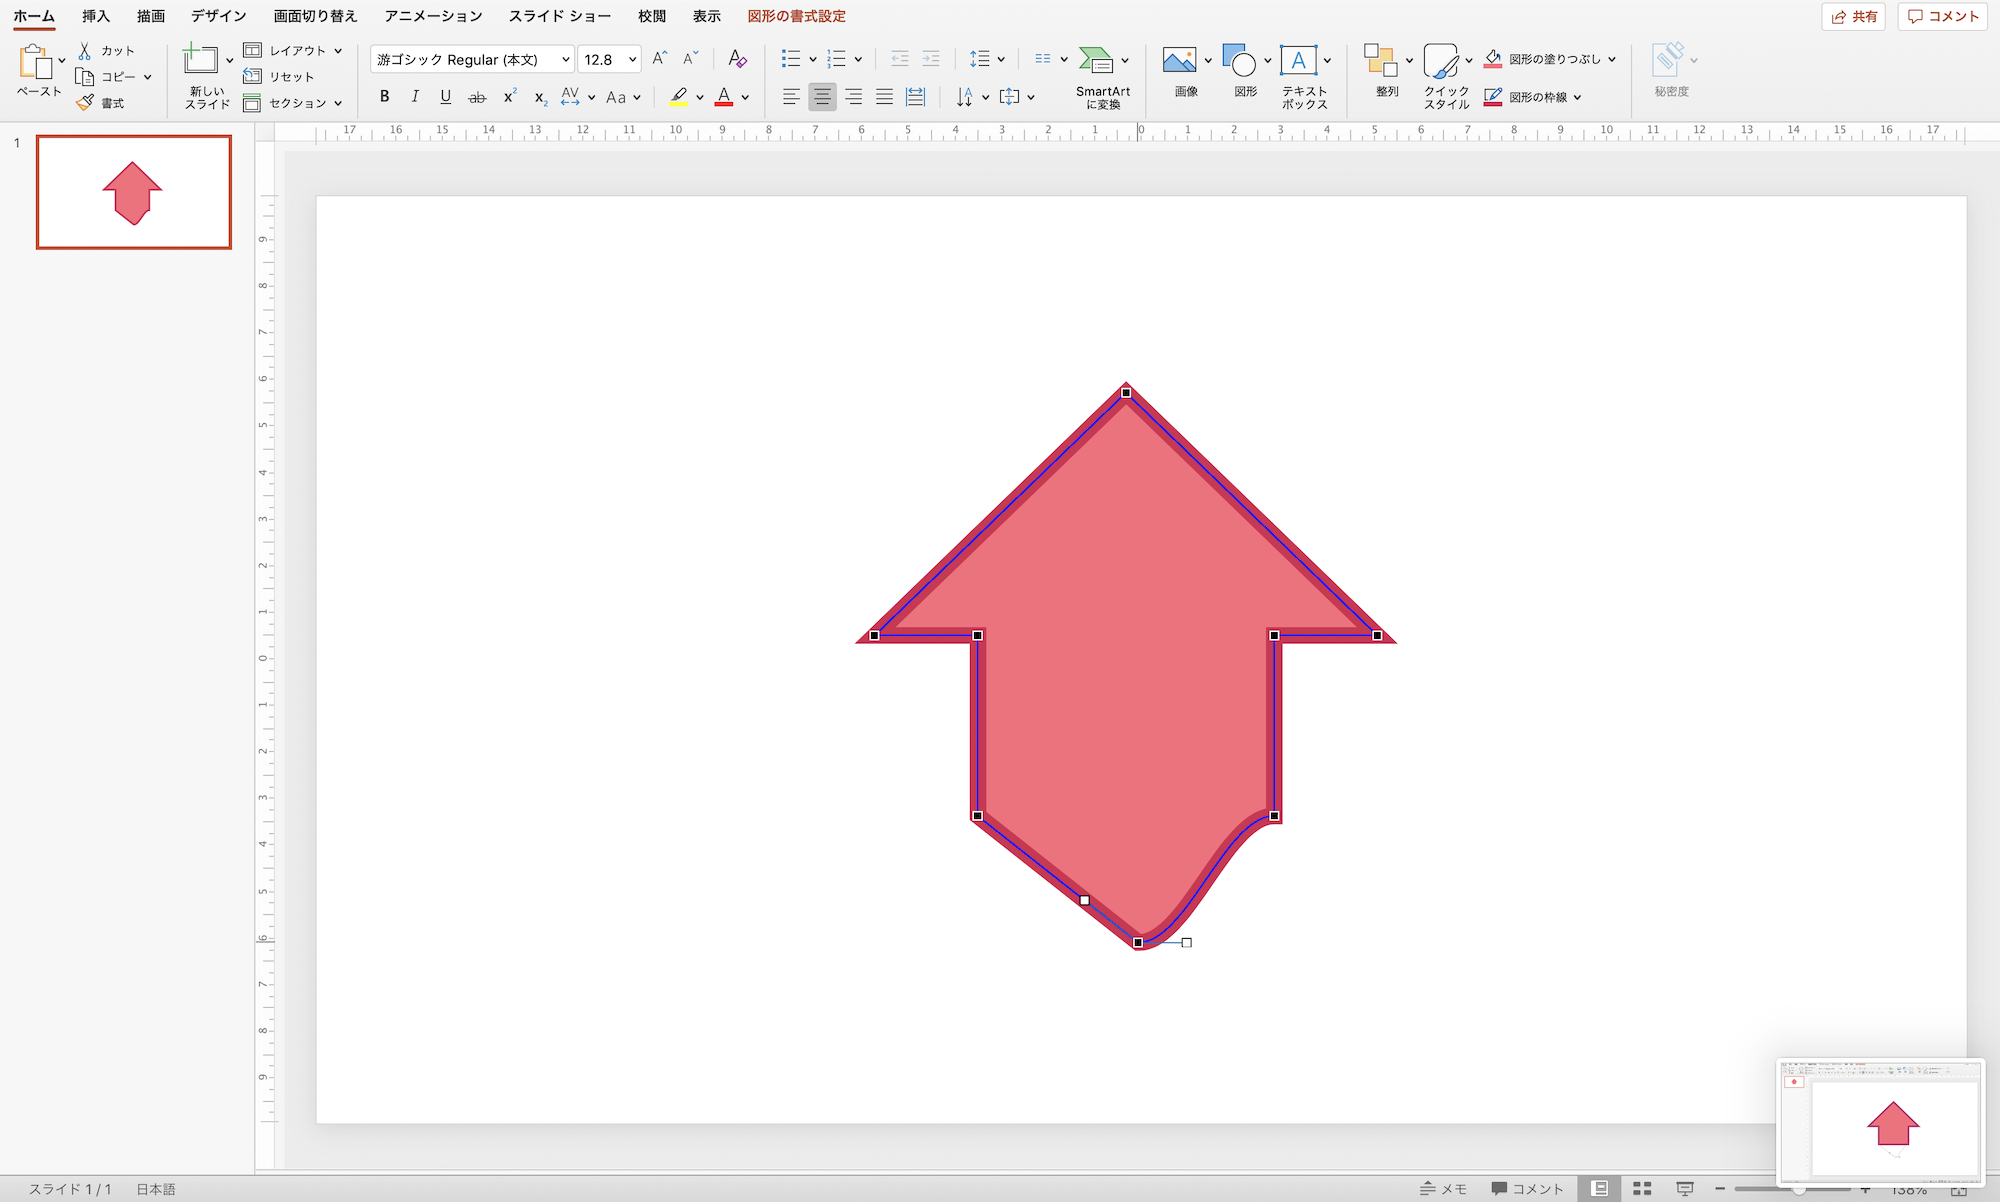Screen dimensions: 2000x1202
Task: Click the Paste clipboard icon
Action: 36,62
